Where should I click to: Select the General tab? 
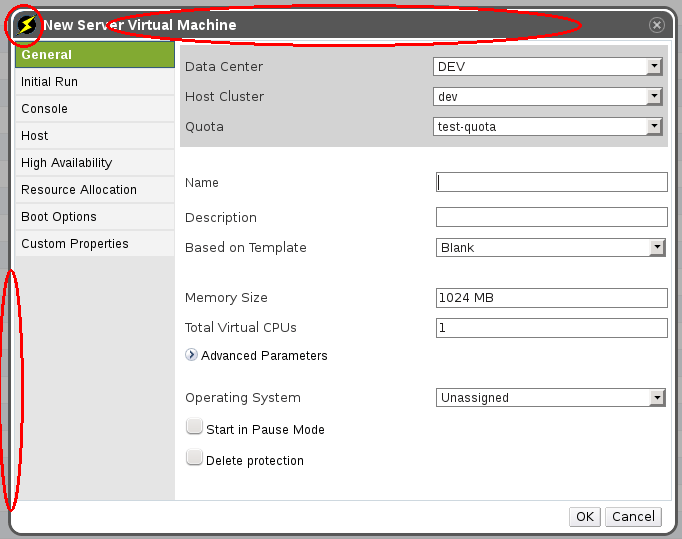coord(95,55)
